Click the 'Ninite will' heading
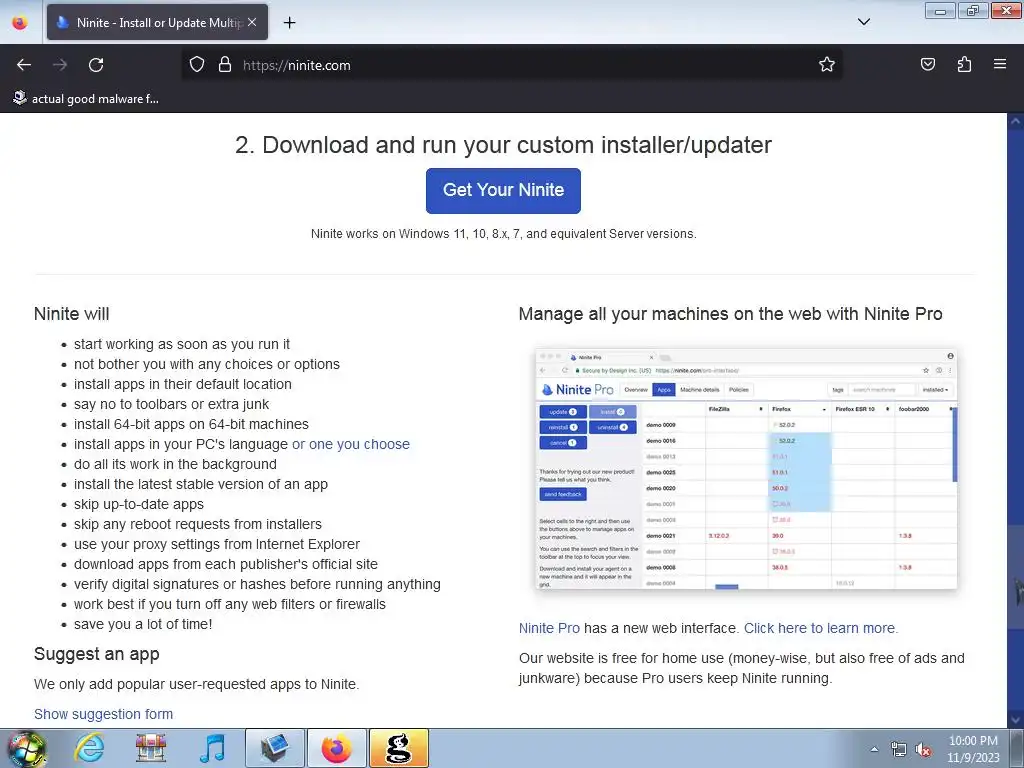 click(x=72, y=314)
